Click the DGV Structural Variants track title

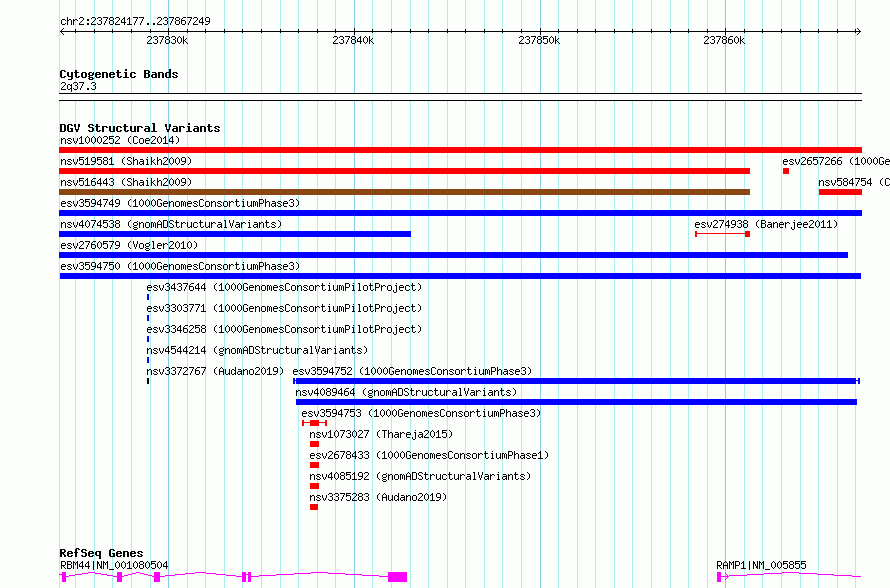(x=140, y=128)
